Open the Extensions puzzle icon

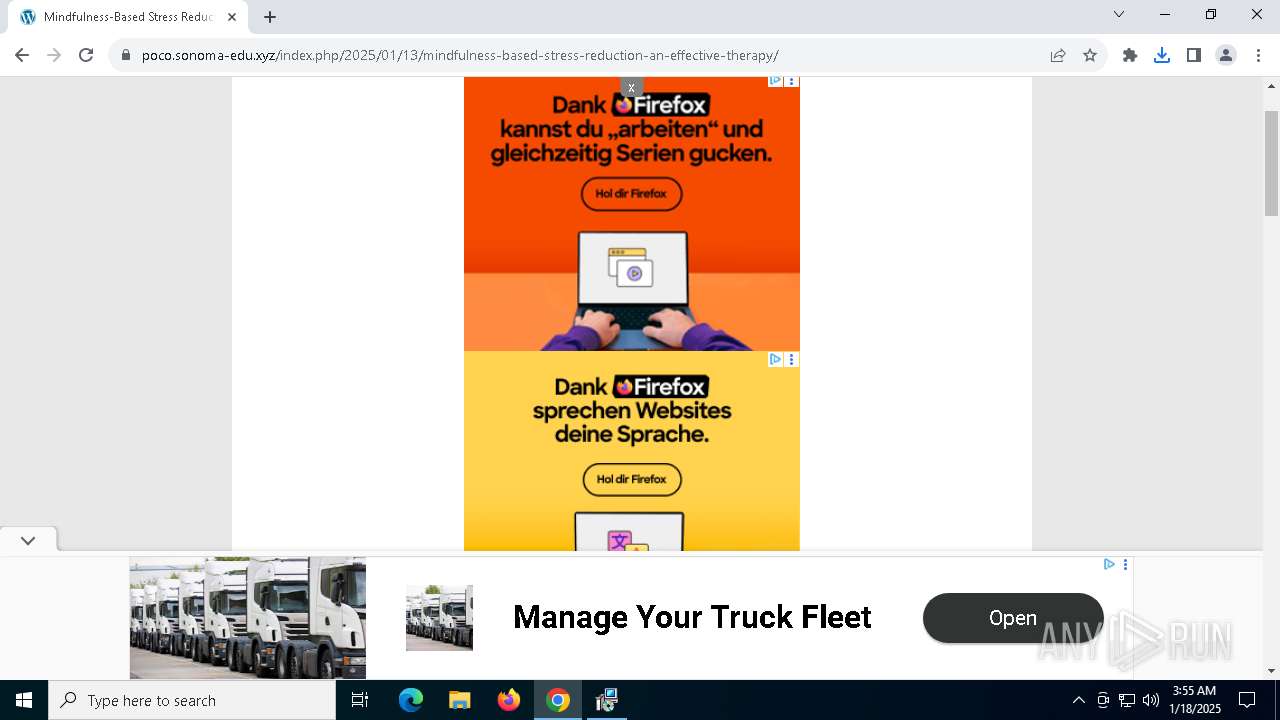click(x=1130, y=55)
